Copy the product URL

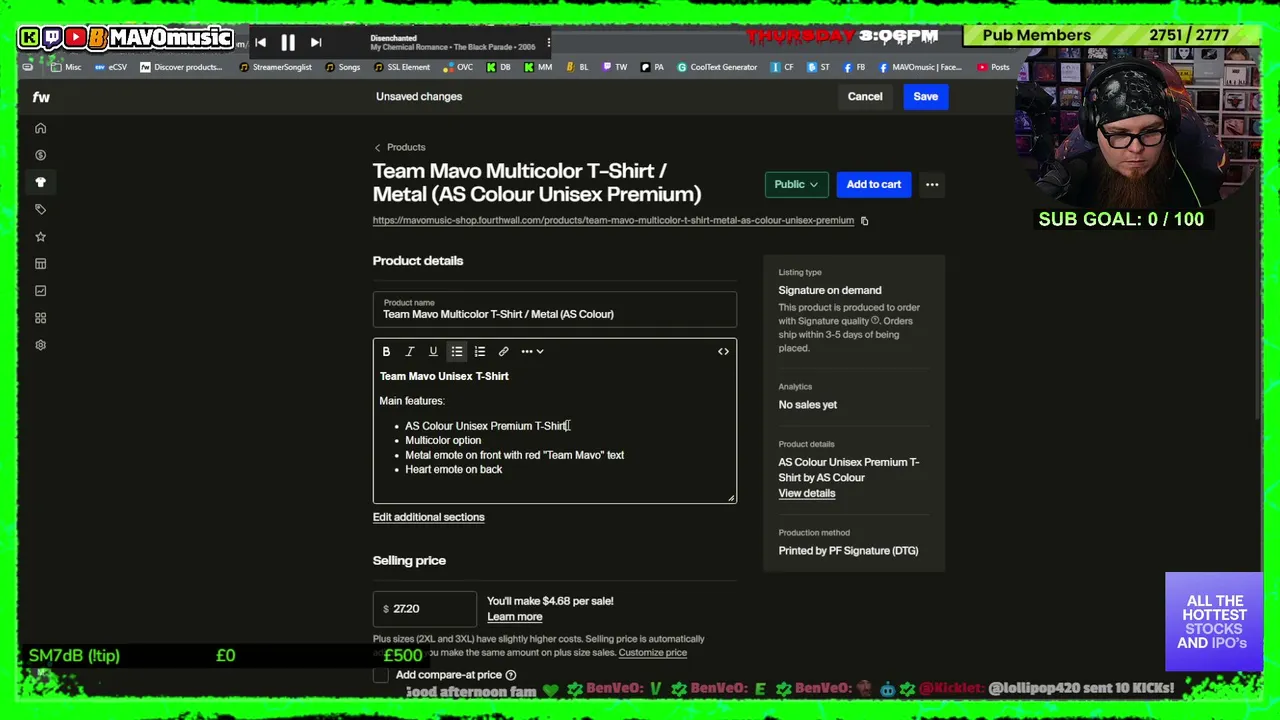tap(865, 221)
